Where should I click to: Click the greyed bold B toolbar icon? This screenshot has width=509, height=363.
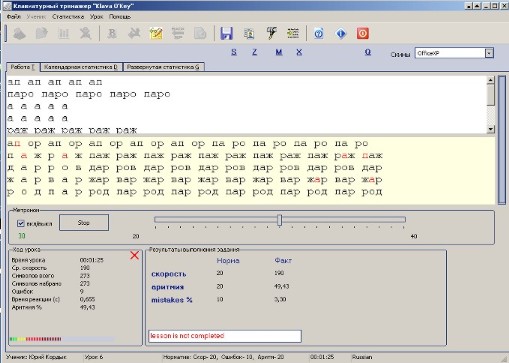click(112, 33)
